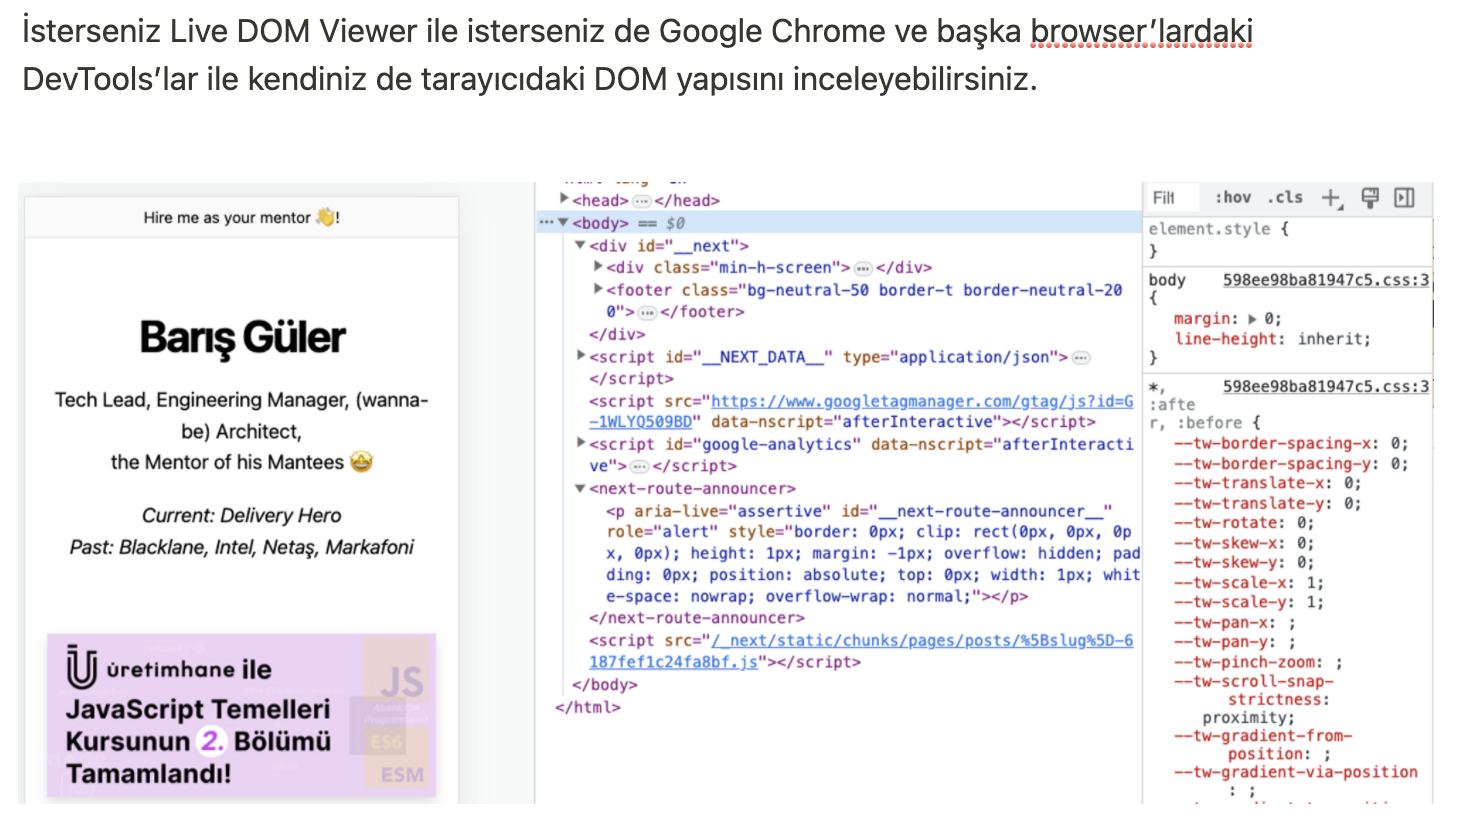Collapse the body element triangle

click(563, 222)
